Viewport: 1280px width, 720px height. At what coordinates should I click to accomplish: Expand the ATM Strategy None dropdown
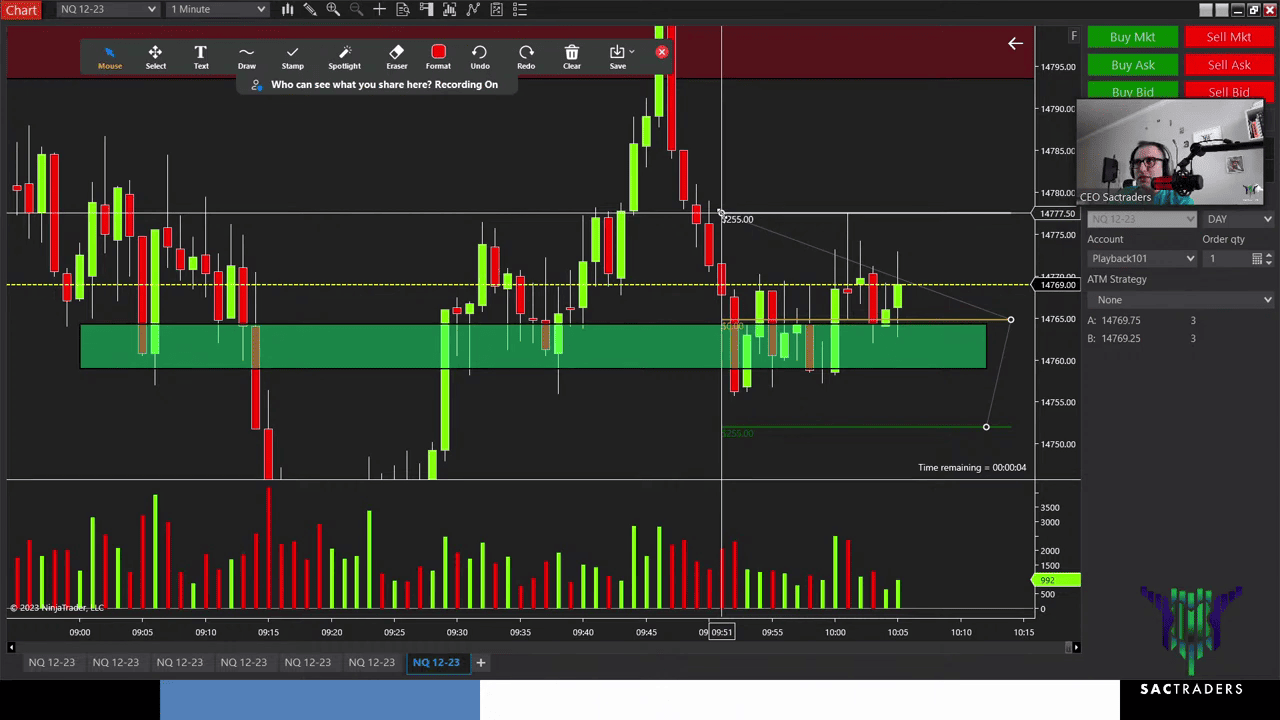[x=1181, y=300]
